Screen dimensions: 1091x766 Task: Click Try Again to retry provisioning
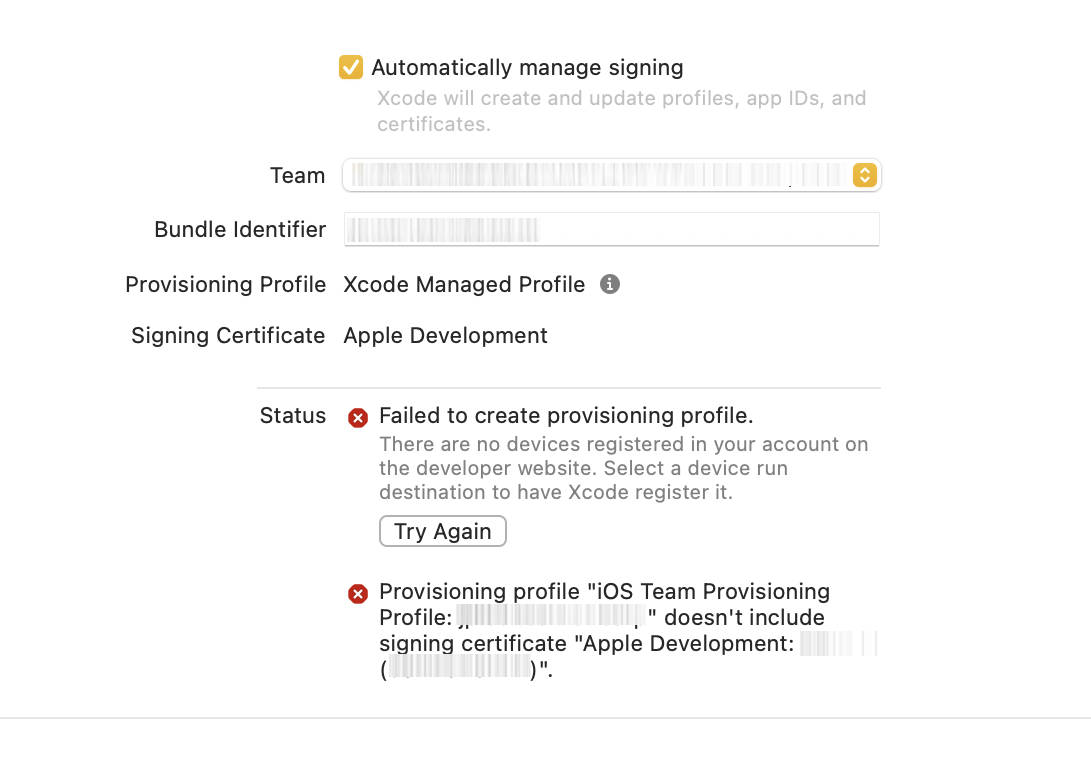pos(442,531)
